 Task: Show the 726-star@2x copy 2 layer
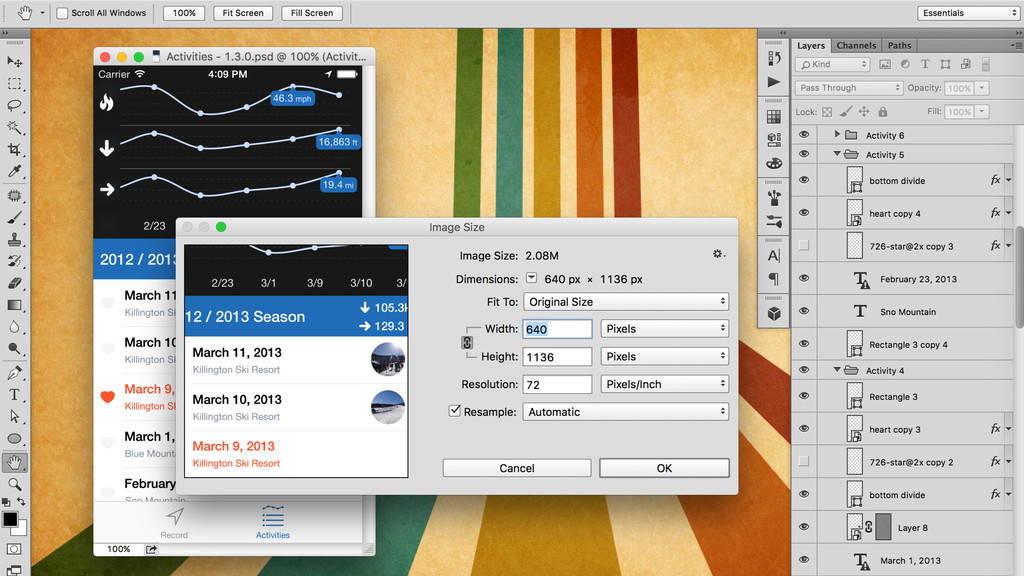[x=804, y=461]
